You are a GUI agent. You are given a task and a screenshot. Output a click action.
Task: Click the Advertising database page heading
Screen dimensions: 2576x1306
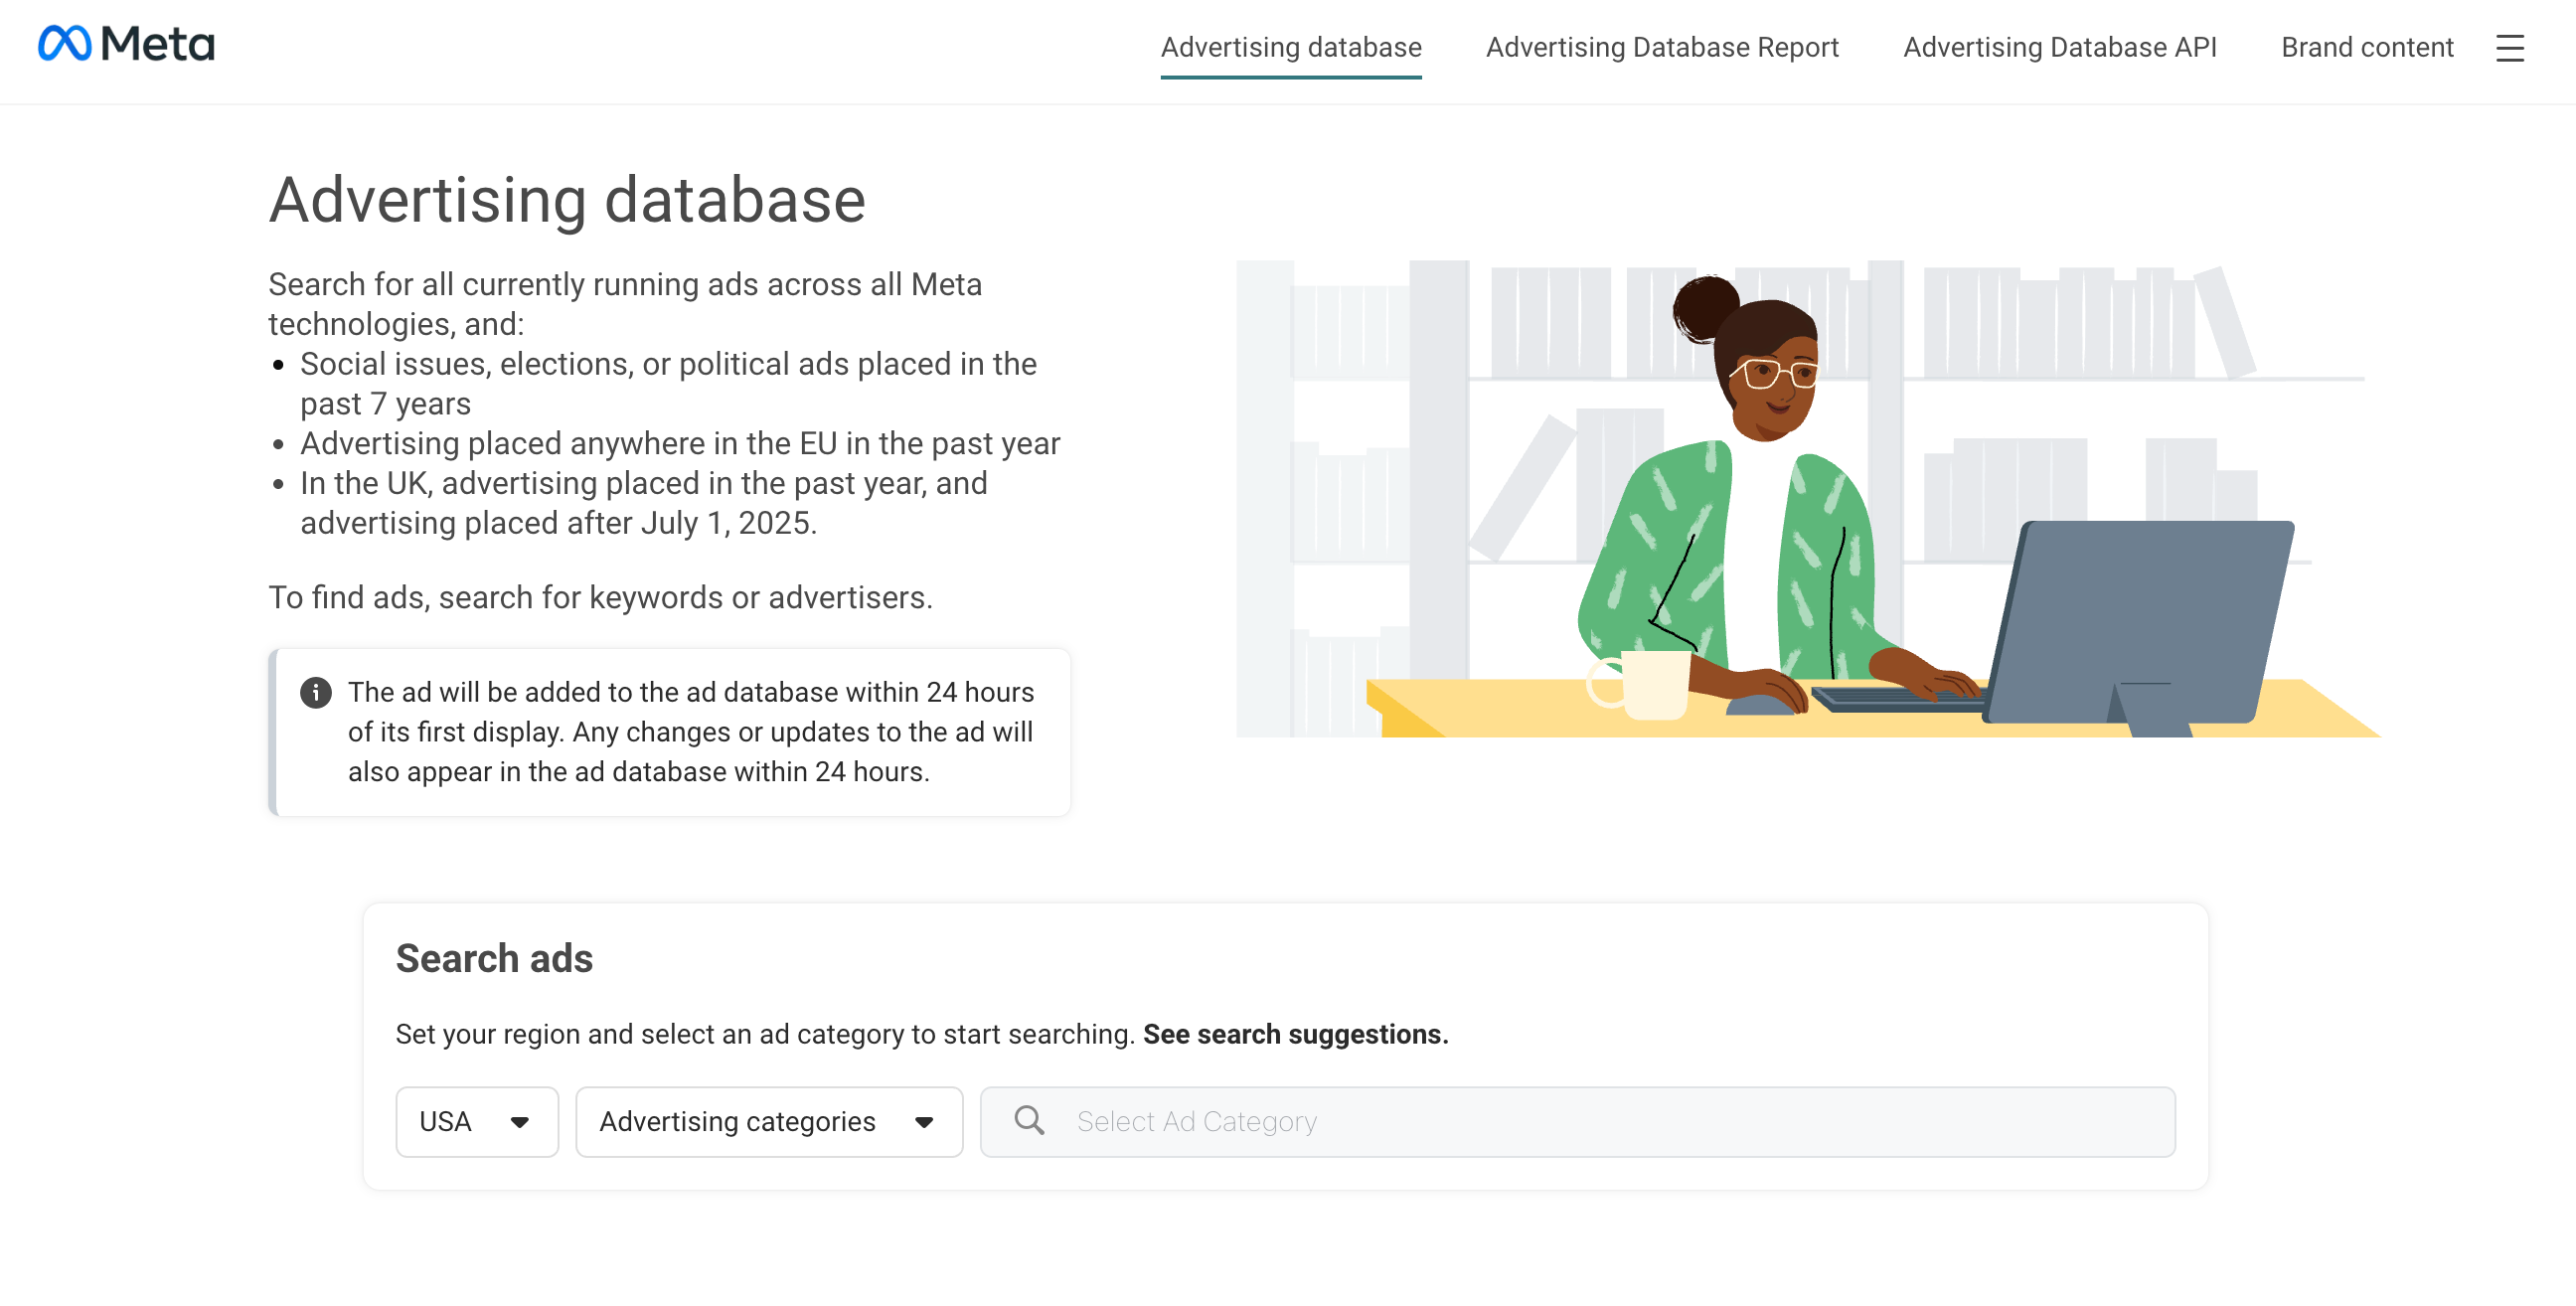point(567,199)
